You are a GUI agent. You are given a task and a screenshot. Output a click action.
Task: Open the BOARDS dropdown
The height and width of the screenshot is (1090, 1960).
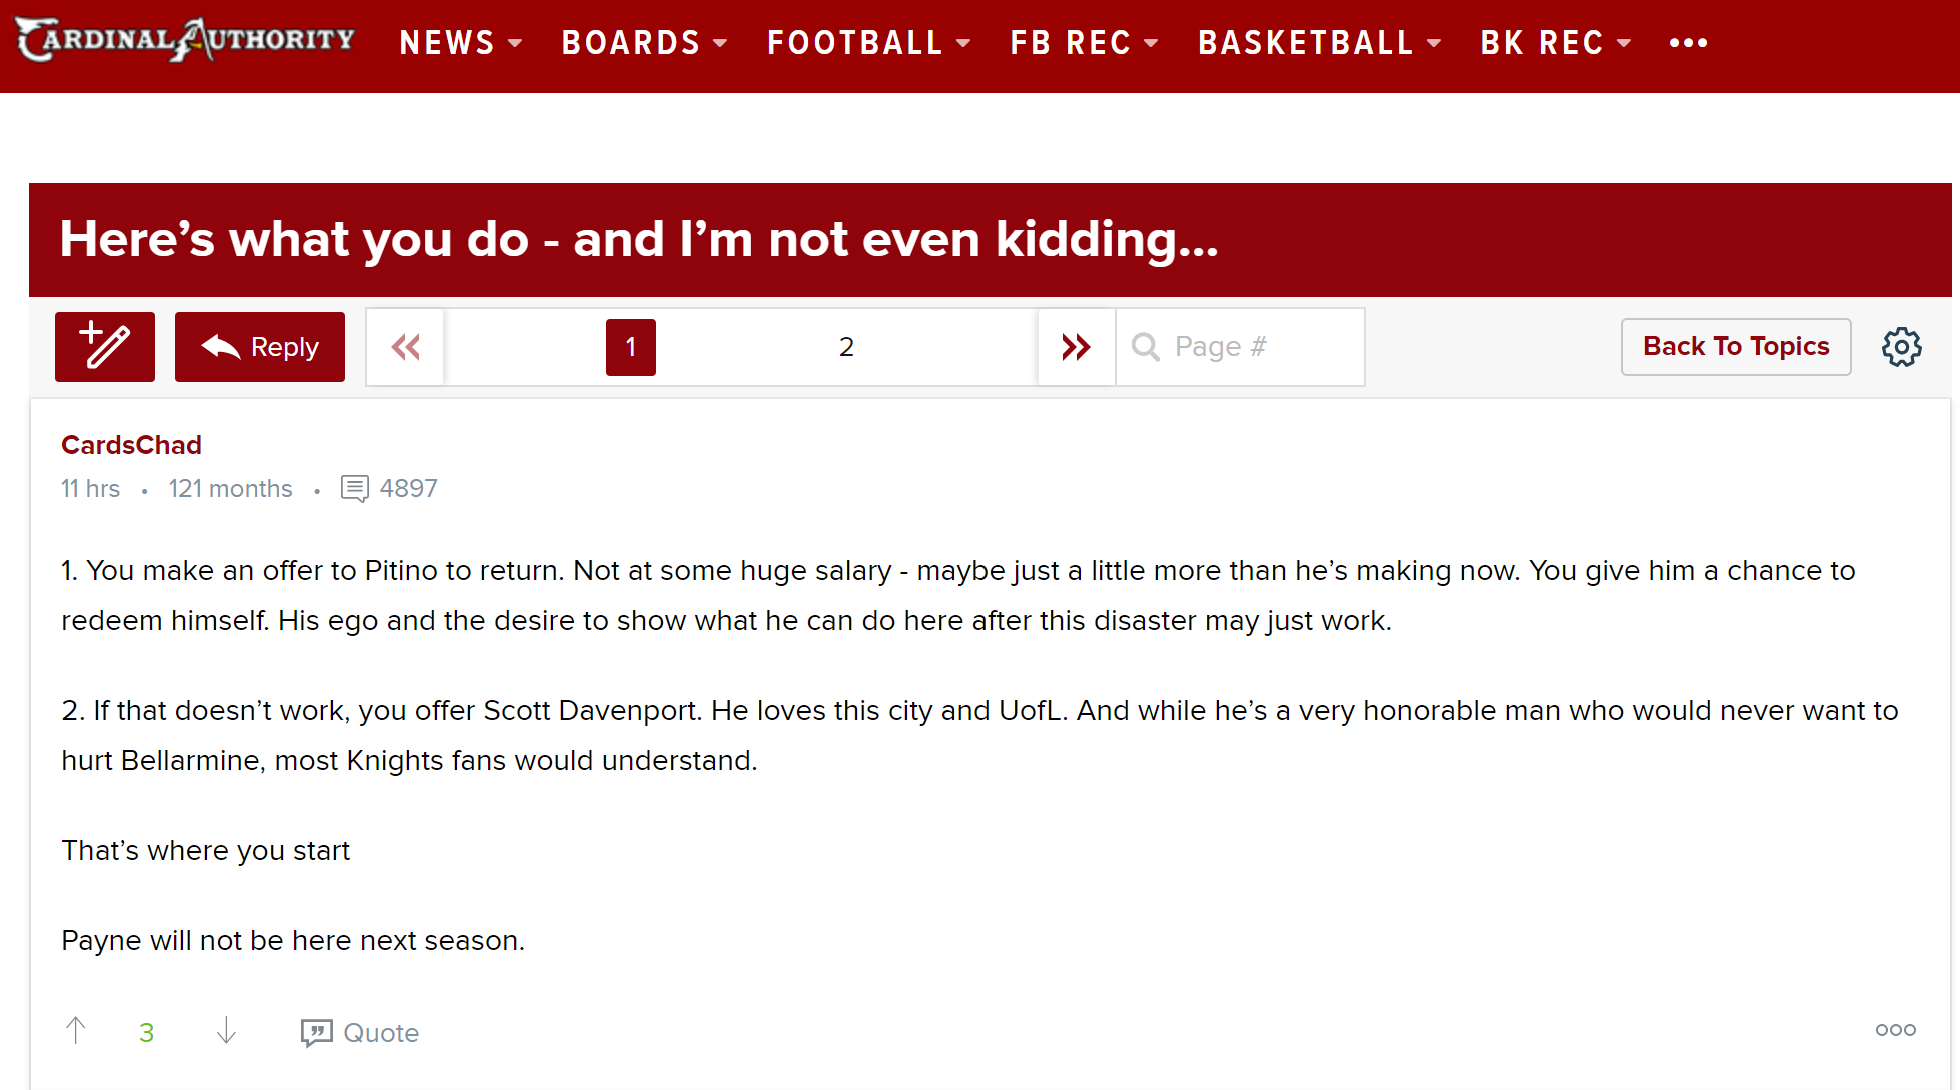644,43
